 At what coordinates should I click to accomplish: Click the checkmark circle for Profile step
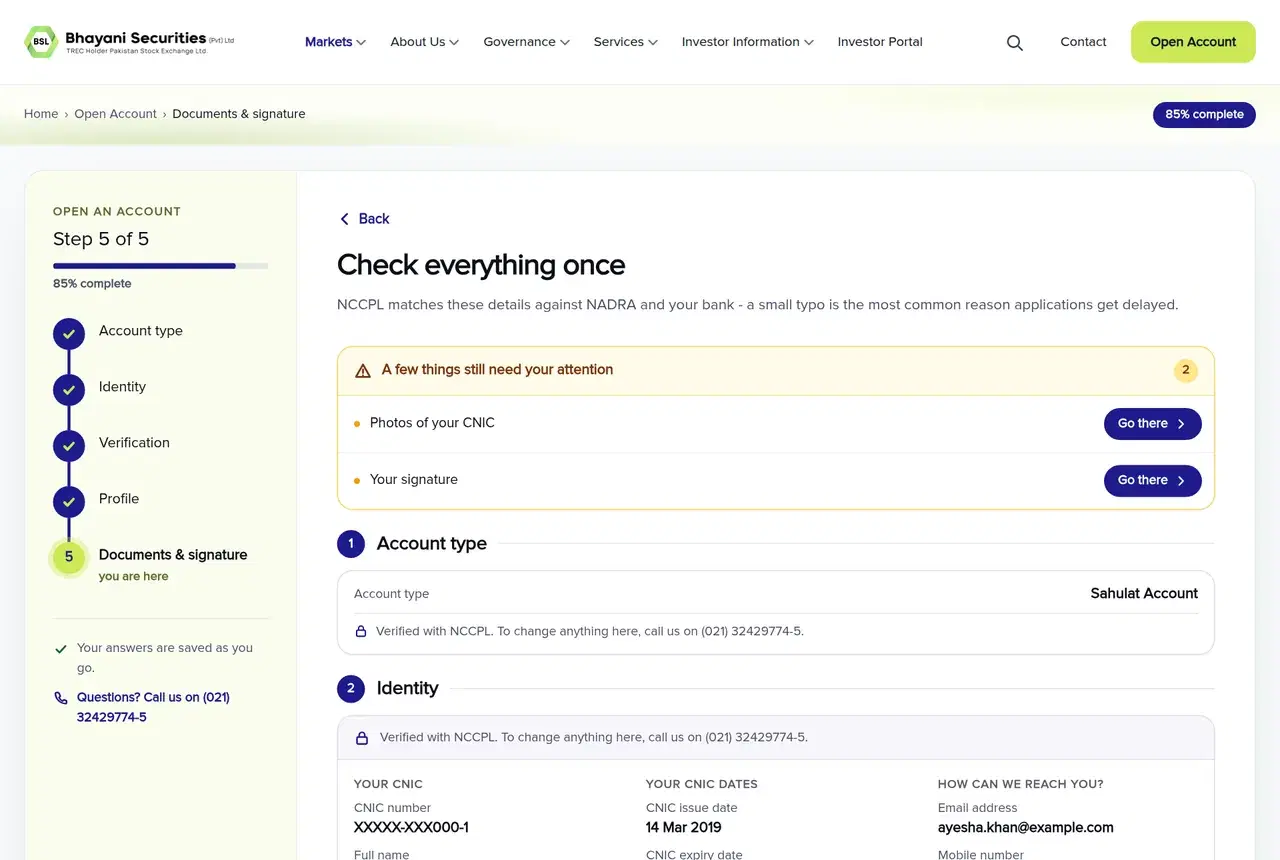coord(69,502)
